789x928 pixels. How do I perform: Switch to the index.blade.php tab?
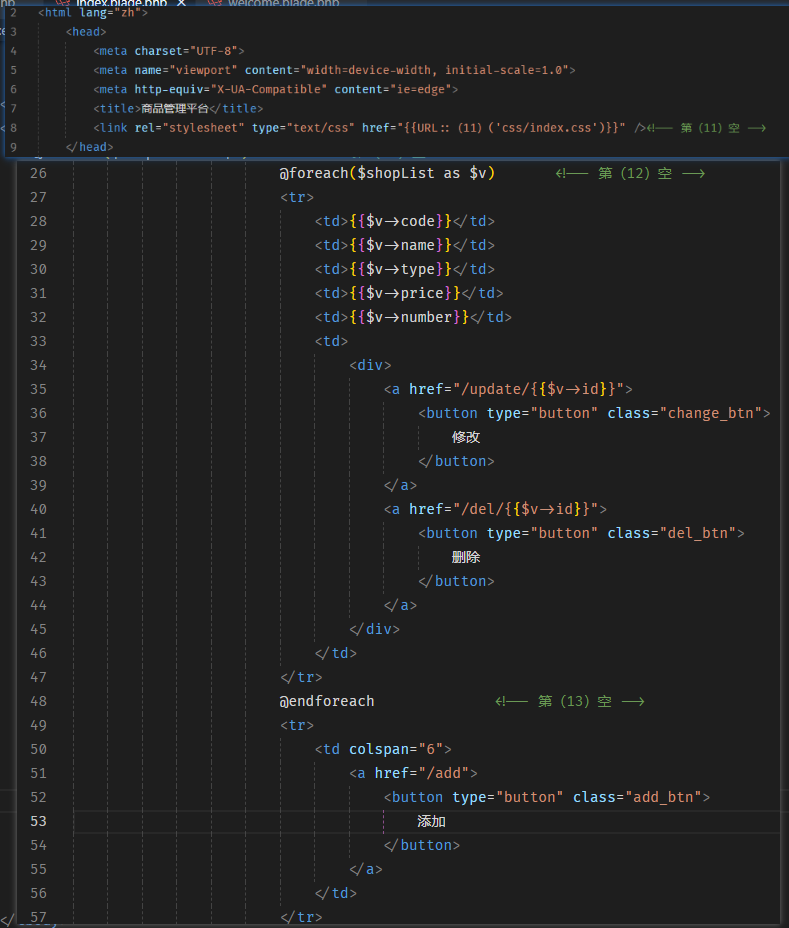[x=121, y=3]
